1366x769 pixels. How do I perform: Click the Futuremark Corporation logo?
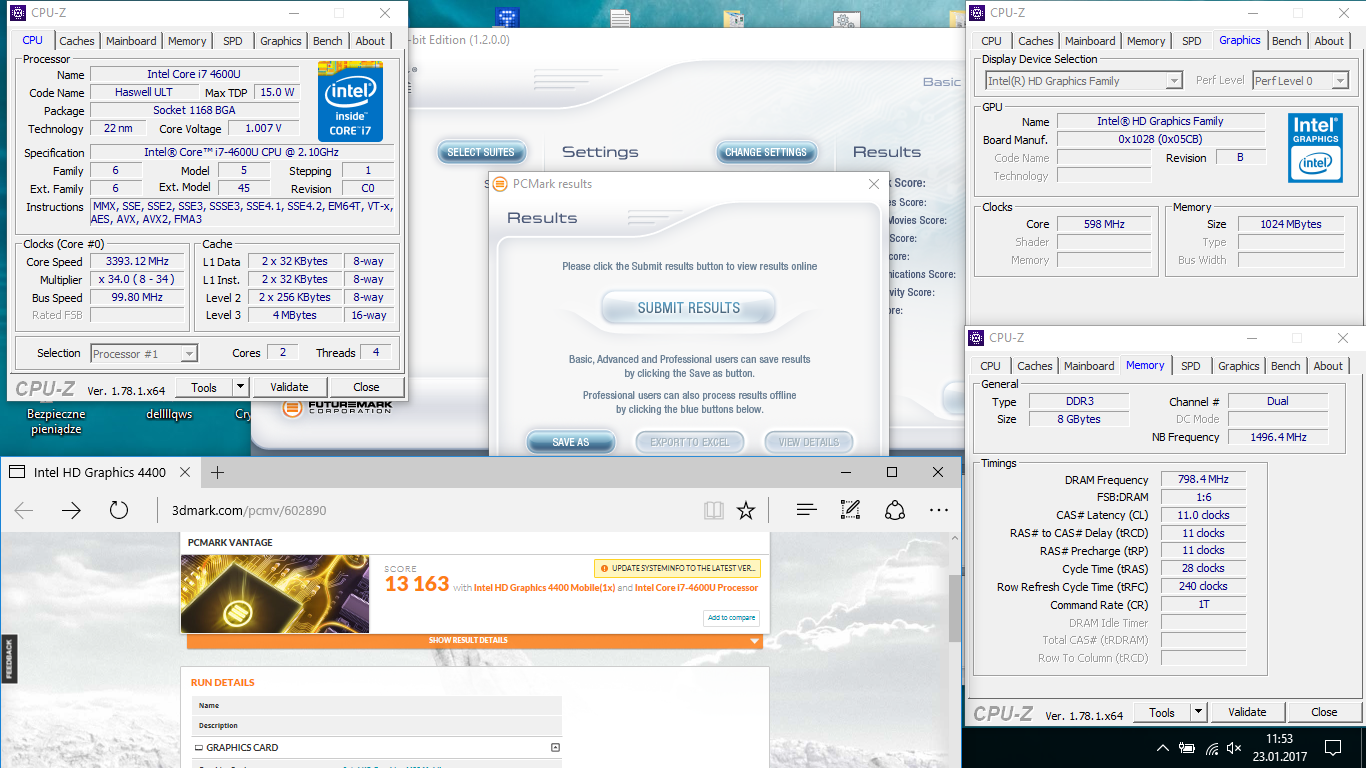click(337, 407)
